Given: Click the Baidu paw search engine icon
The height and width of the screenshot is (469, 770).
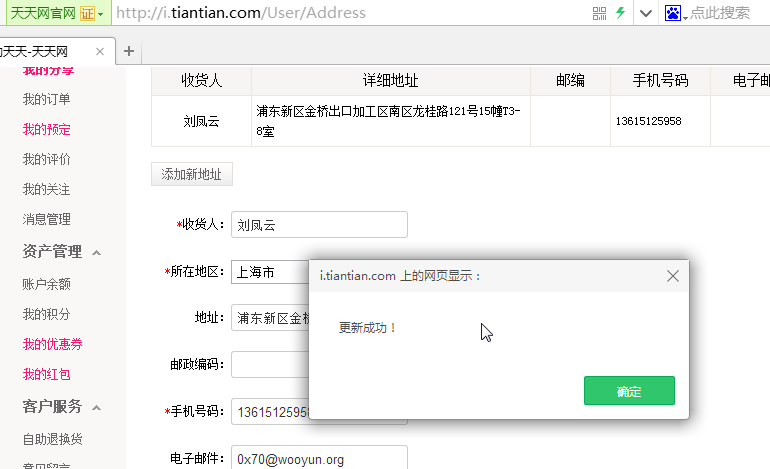Looking at the screenshot, I should (x=673, y=13).
